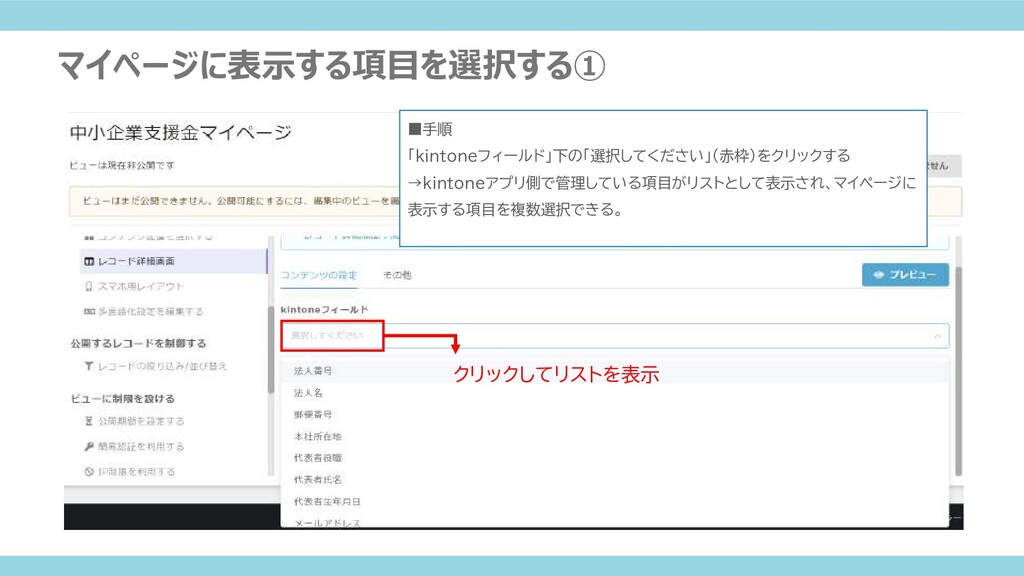Click the 中小企業支援金マイページ view title

180,133
